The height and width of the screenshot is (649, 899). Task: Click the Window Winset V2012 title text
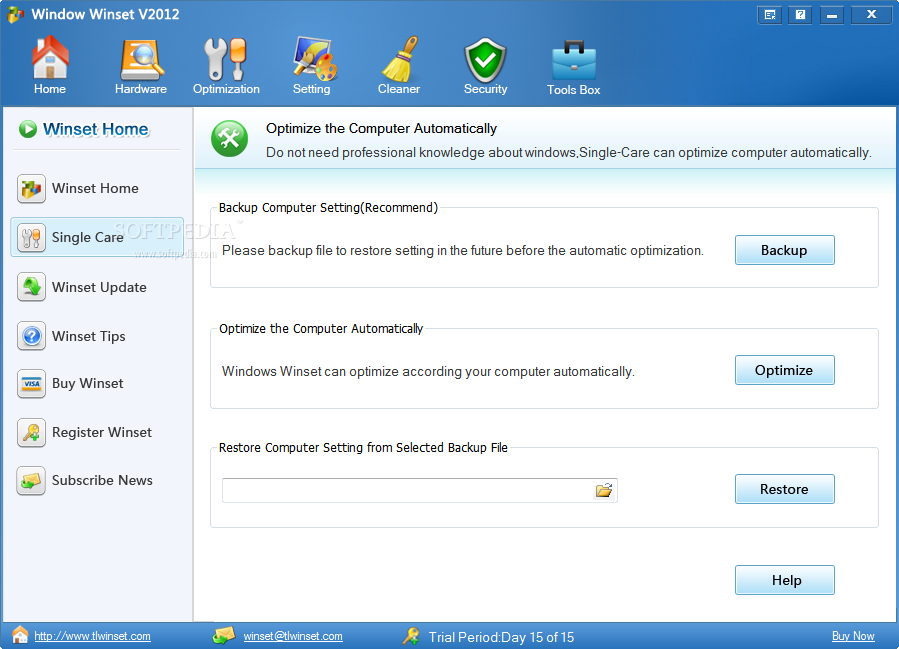[x=105, y=14]
